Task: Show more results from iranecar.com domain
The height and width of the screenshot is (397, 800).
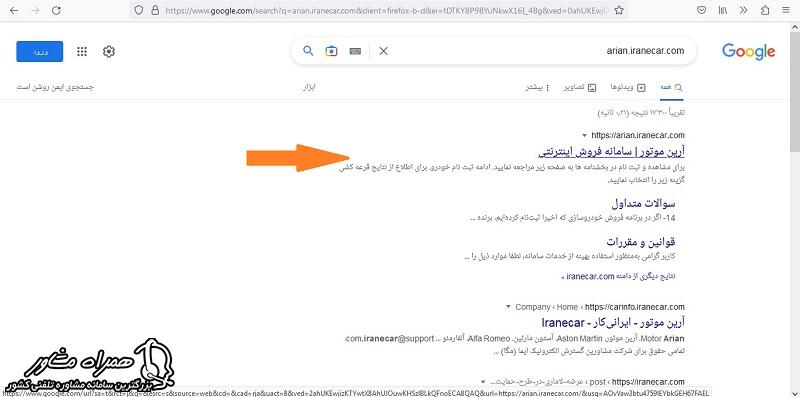Action: [x=618, y=276]
